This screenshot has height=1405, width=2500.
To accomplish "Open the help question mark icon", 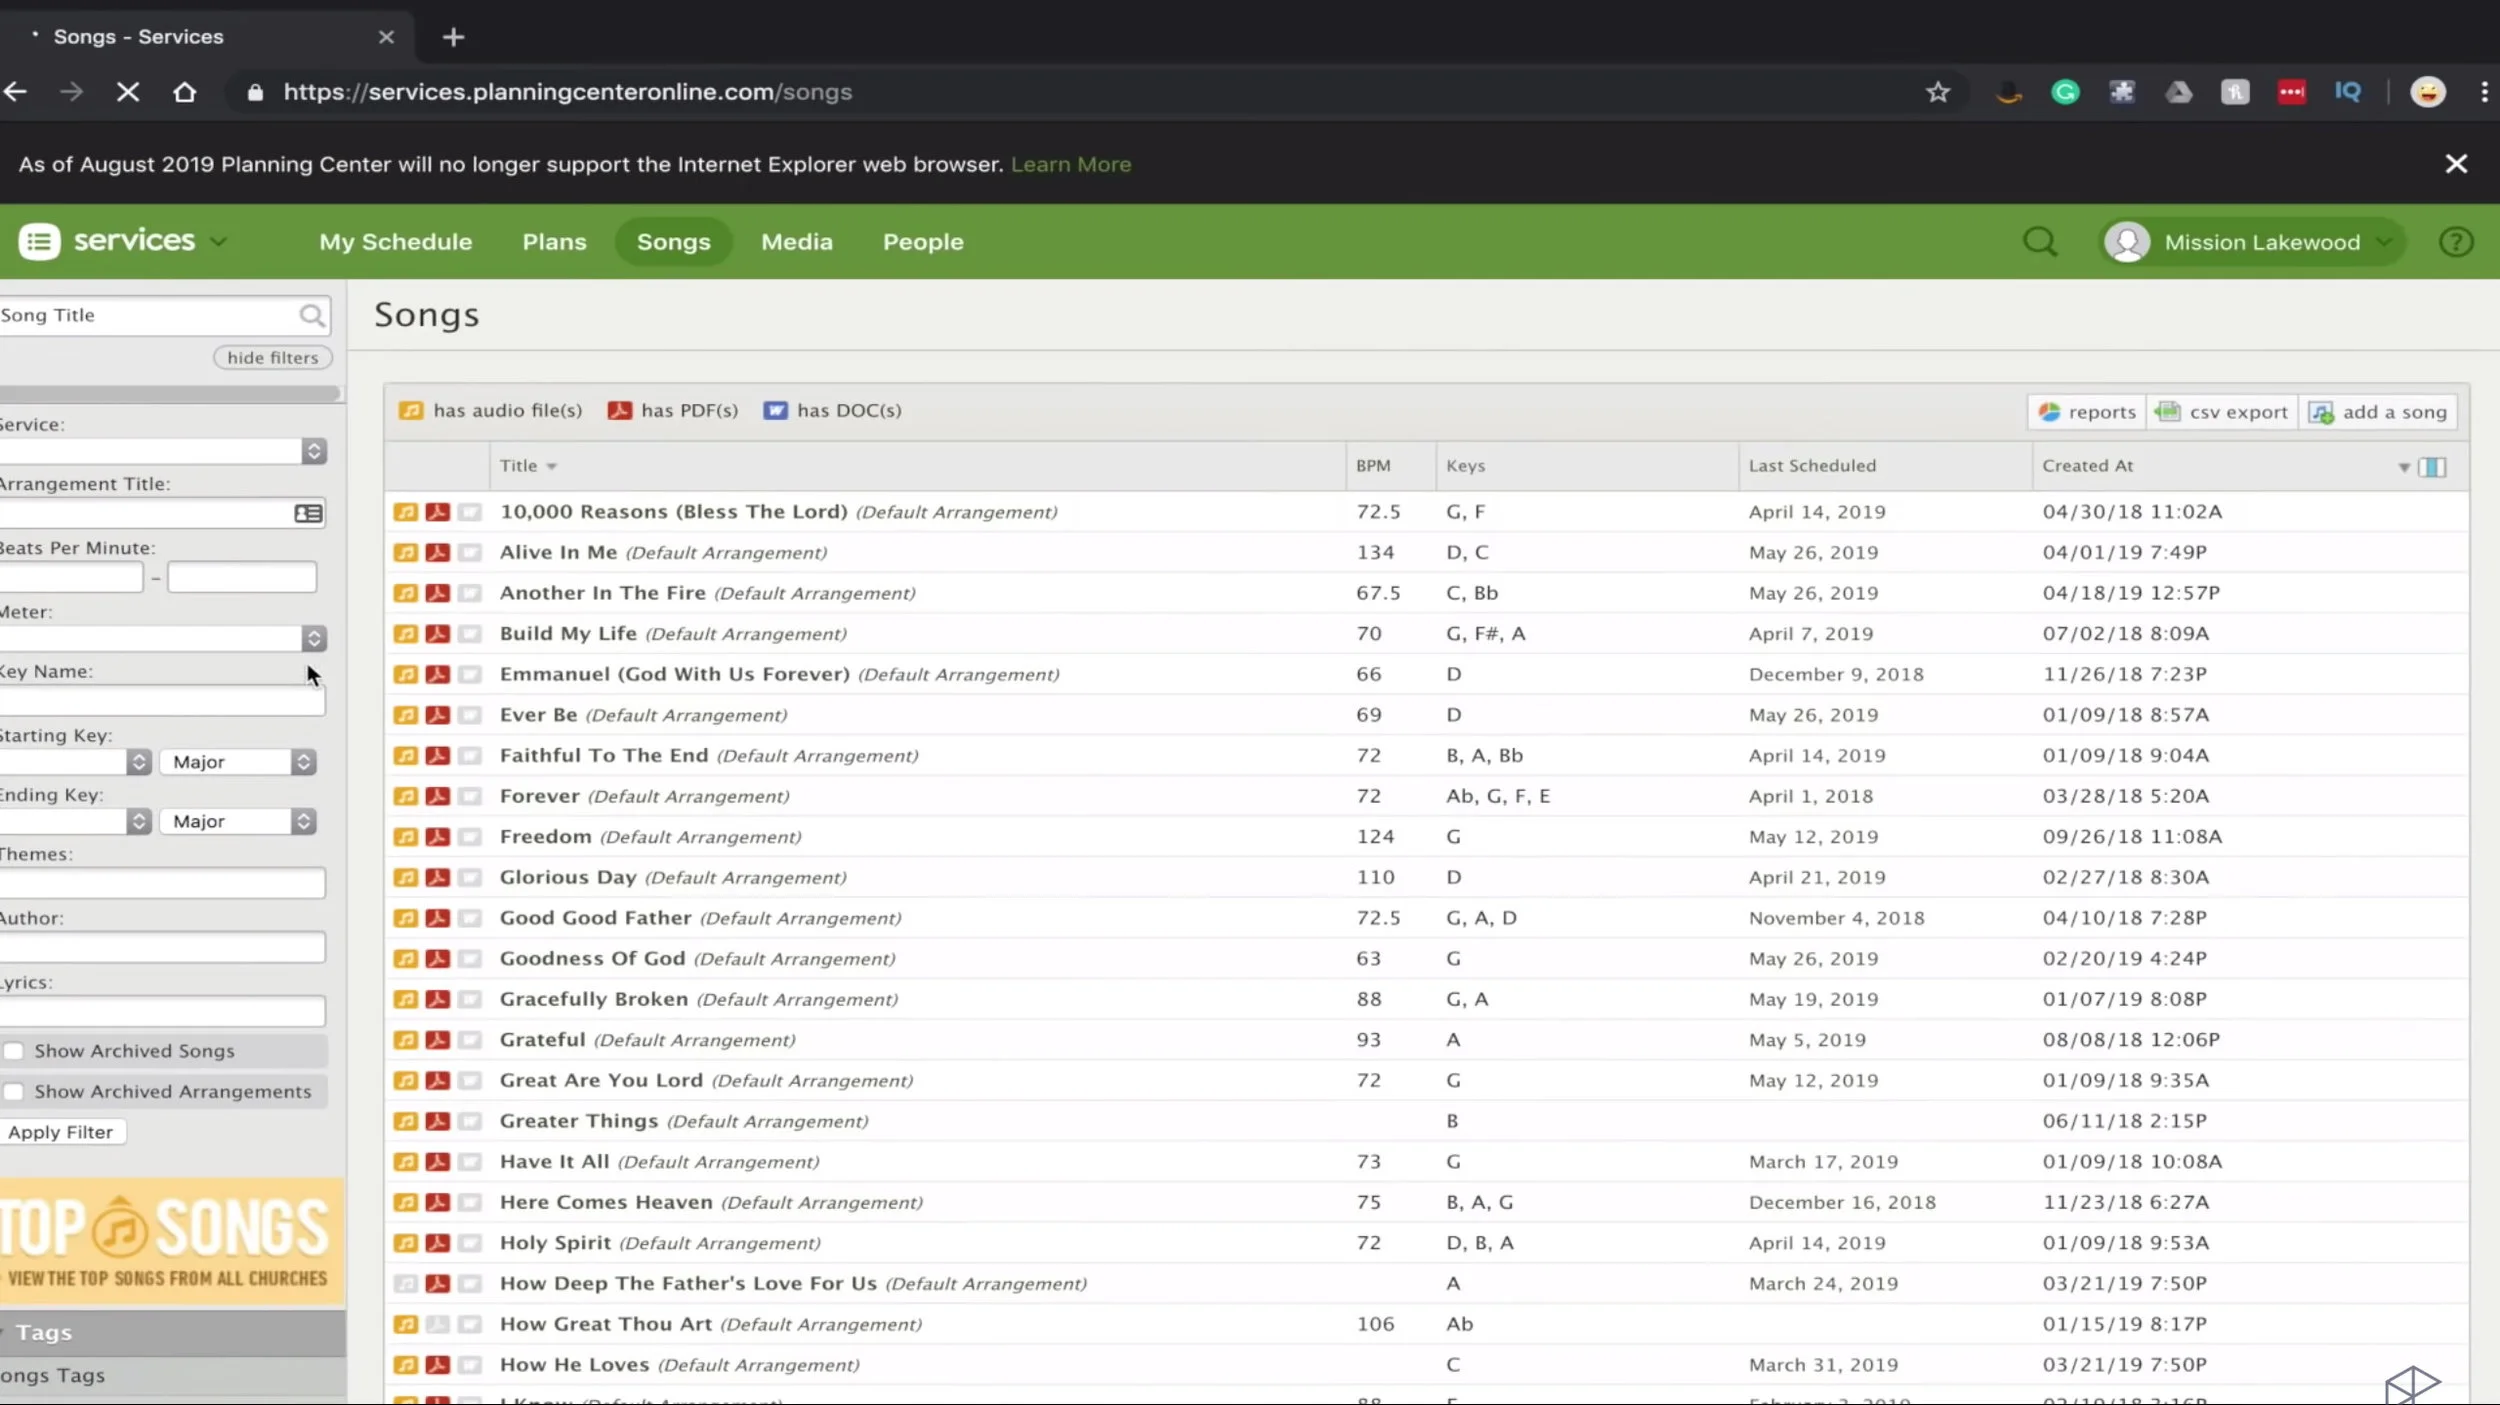I will pyautogui.click(x=2456, y=242).
